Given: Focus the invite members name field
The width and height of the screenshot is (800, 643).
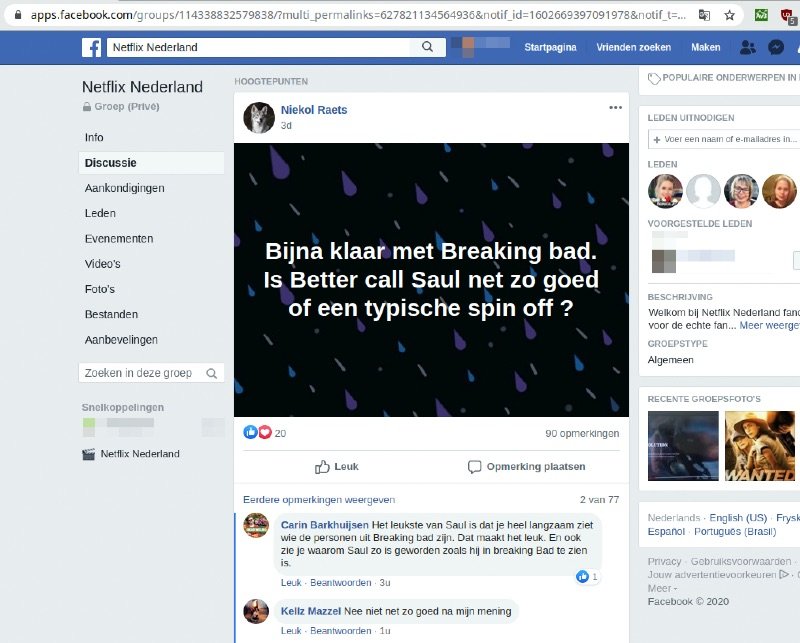Looking at the screenshot, I should coord(724,139).
